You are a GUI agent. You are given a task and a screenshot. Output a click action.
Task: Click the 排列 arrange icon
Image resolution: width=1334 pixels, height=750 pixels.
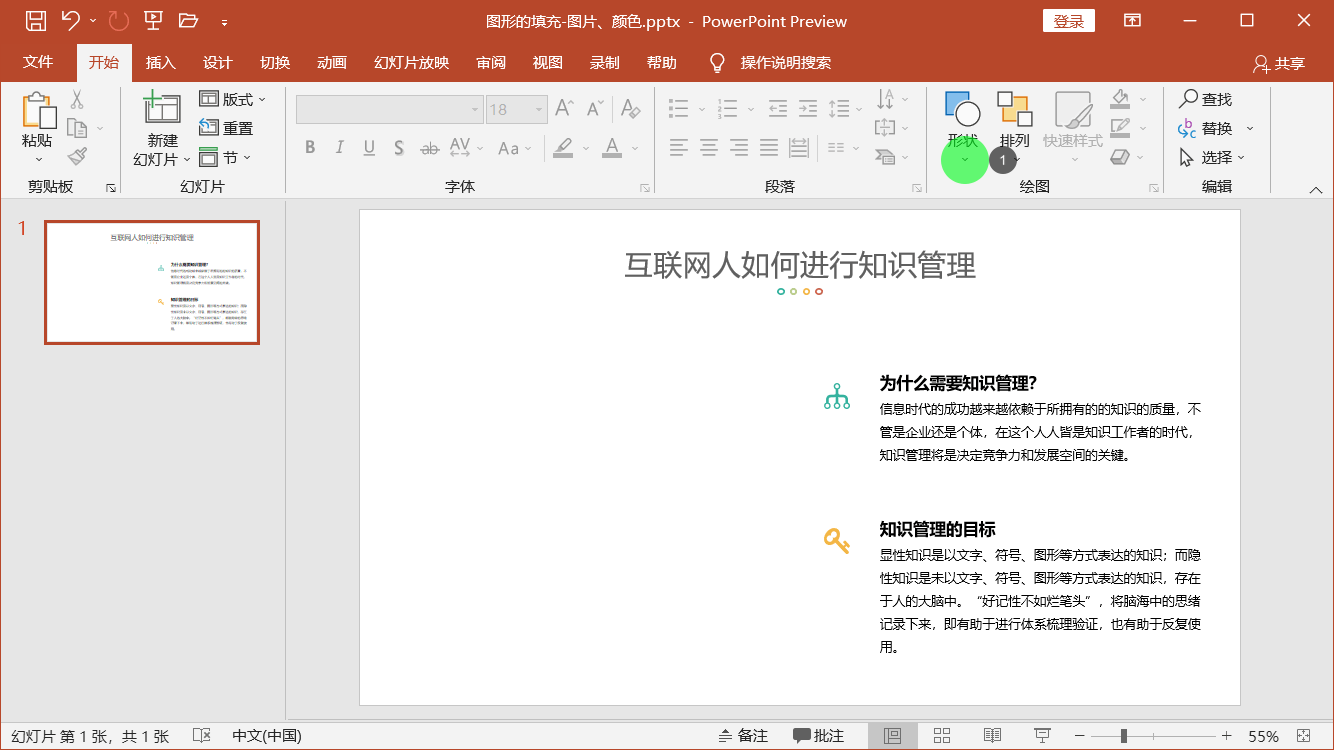click(x=1015, y=109)
